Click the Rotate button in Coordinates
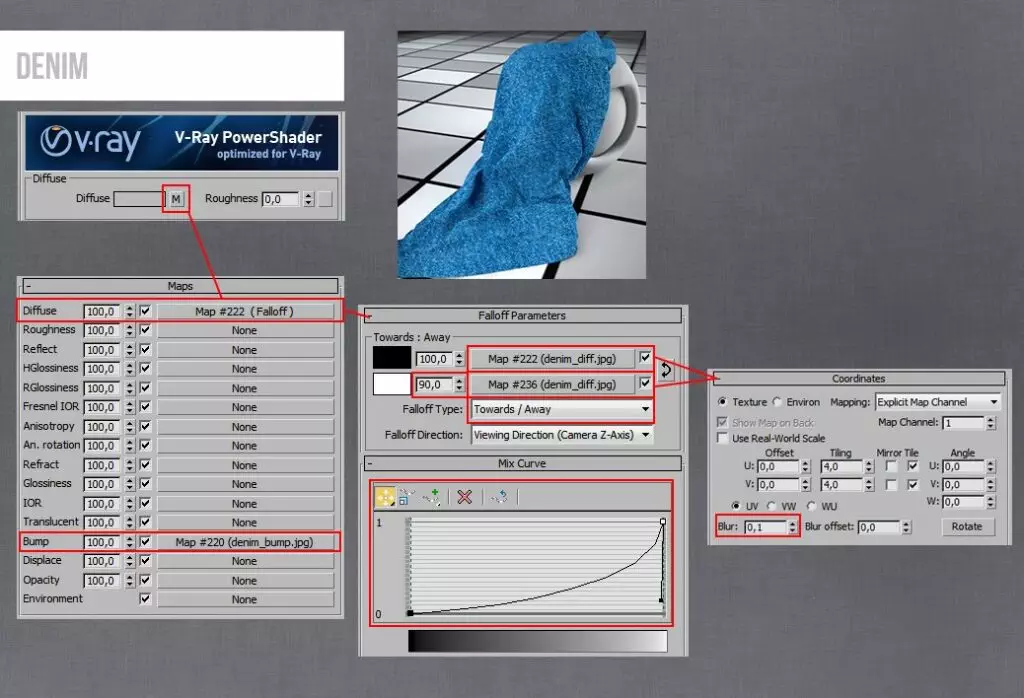 coord(968,527)
